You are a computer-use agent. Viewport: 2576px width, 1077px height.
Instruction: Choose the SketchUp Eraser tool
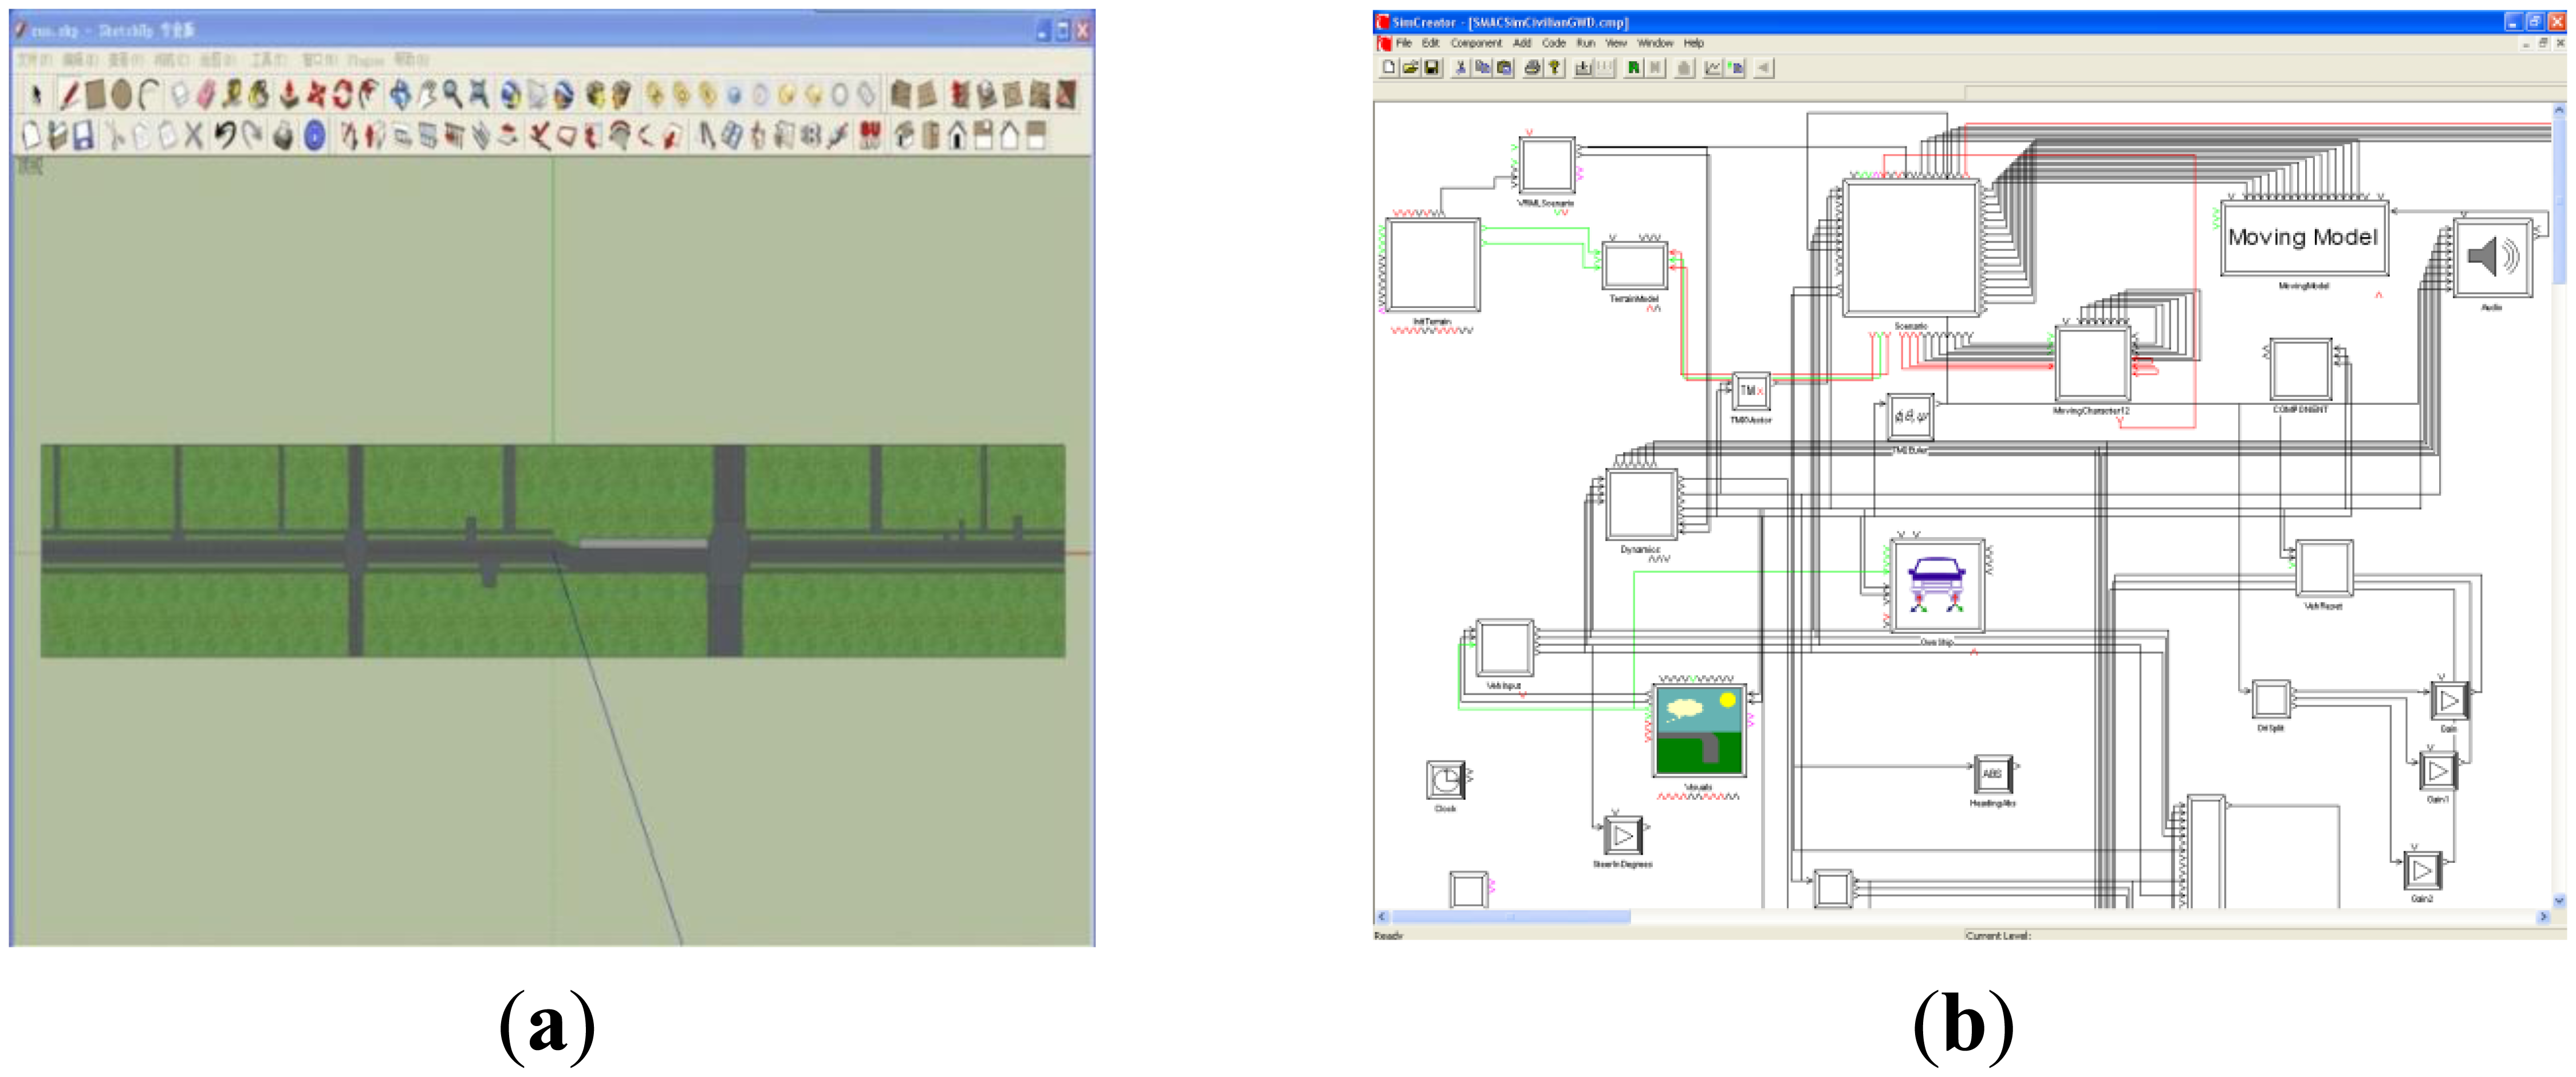(206, 95)
